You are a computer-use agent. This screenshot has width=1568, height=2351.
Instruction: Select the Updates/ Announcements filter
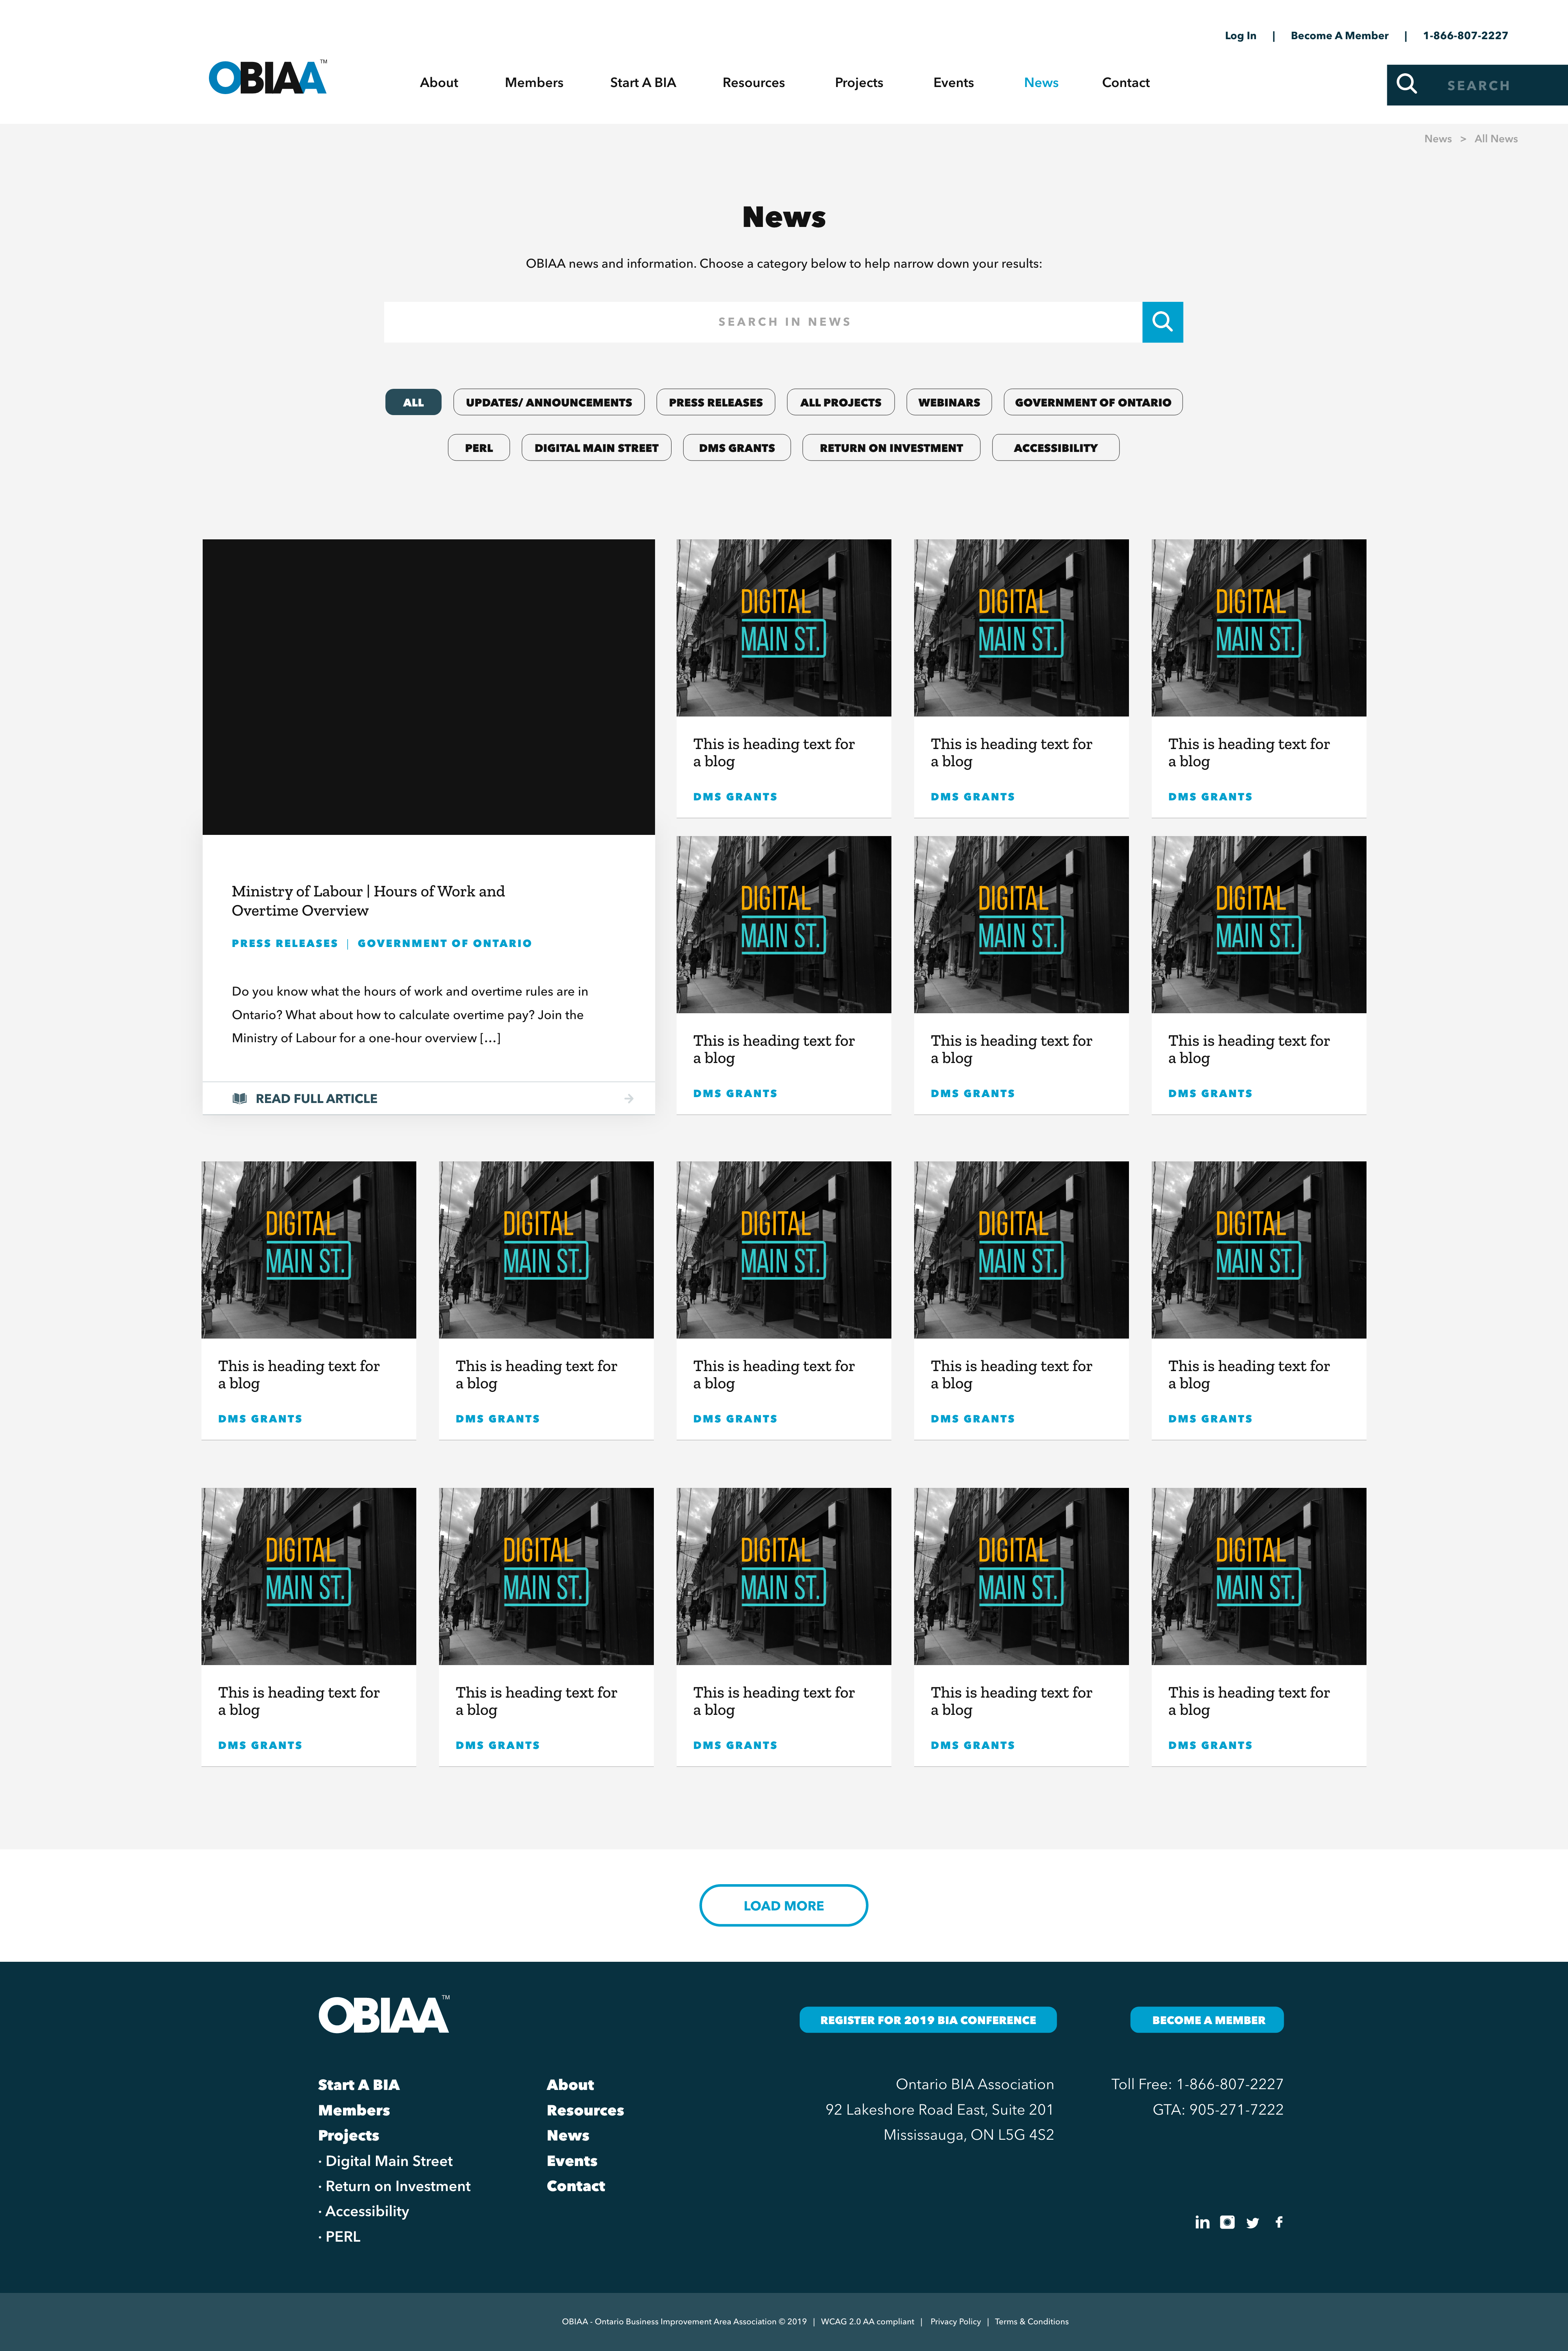pyautogui.click(x=549, y=402)
